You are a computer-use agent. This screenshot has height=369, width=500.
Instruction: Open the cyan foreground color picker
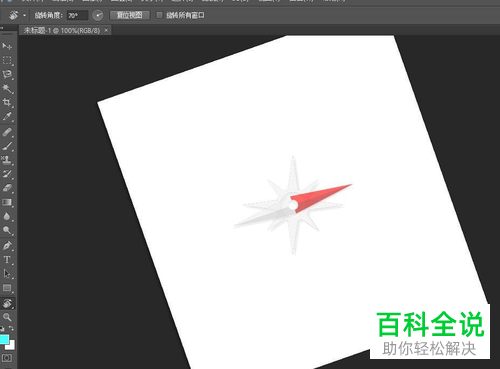coord(4,339)
